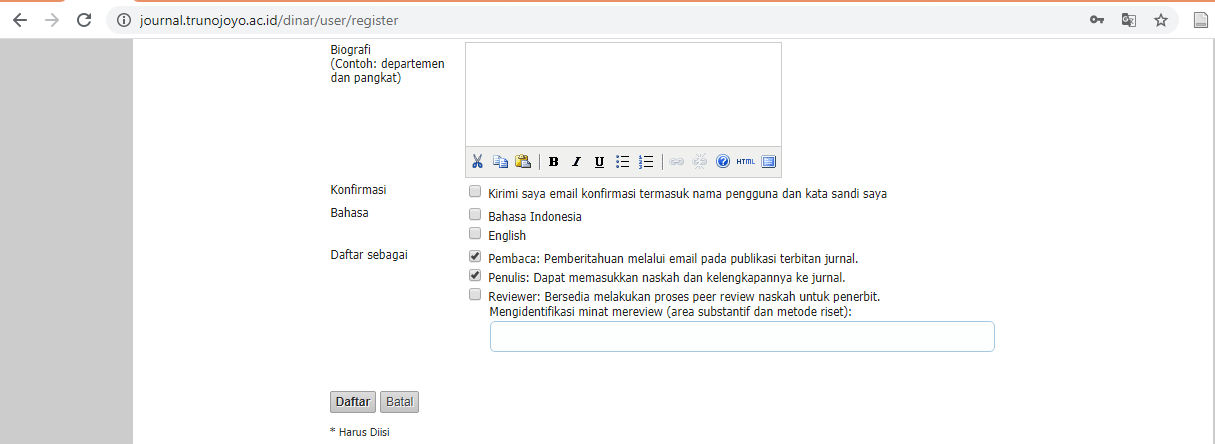Toggle underline formatting in biography editor

click(x=599, y=162)
